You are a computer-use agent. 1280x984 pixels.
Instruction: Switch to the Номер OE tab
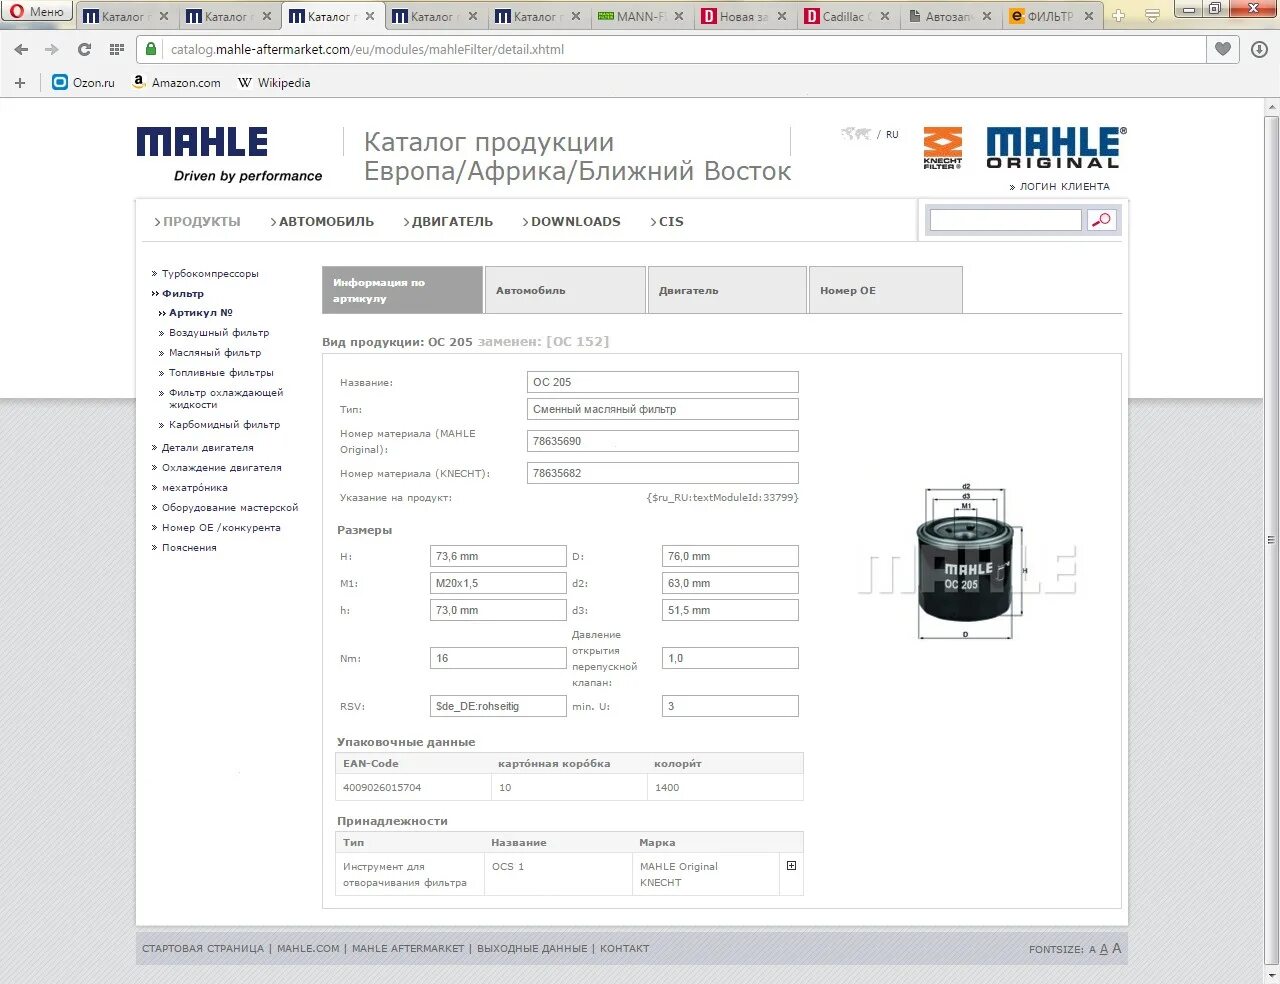coord(885,290)
